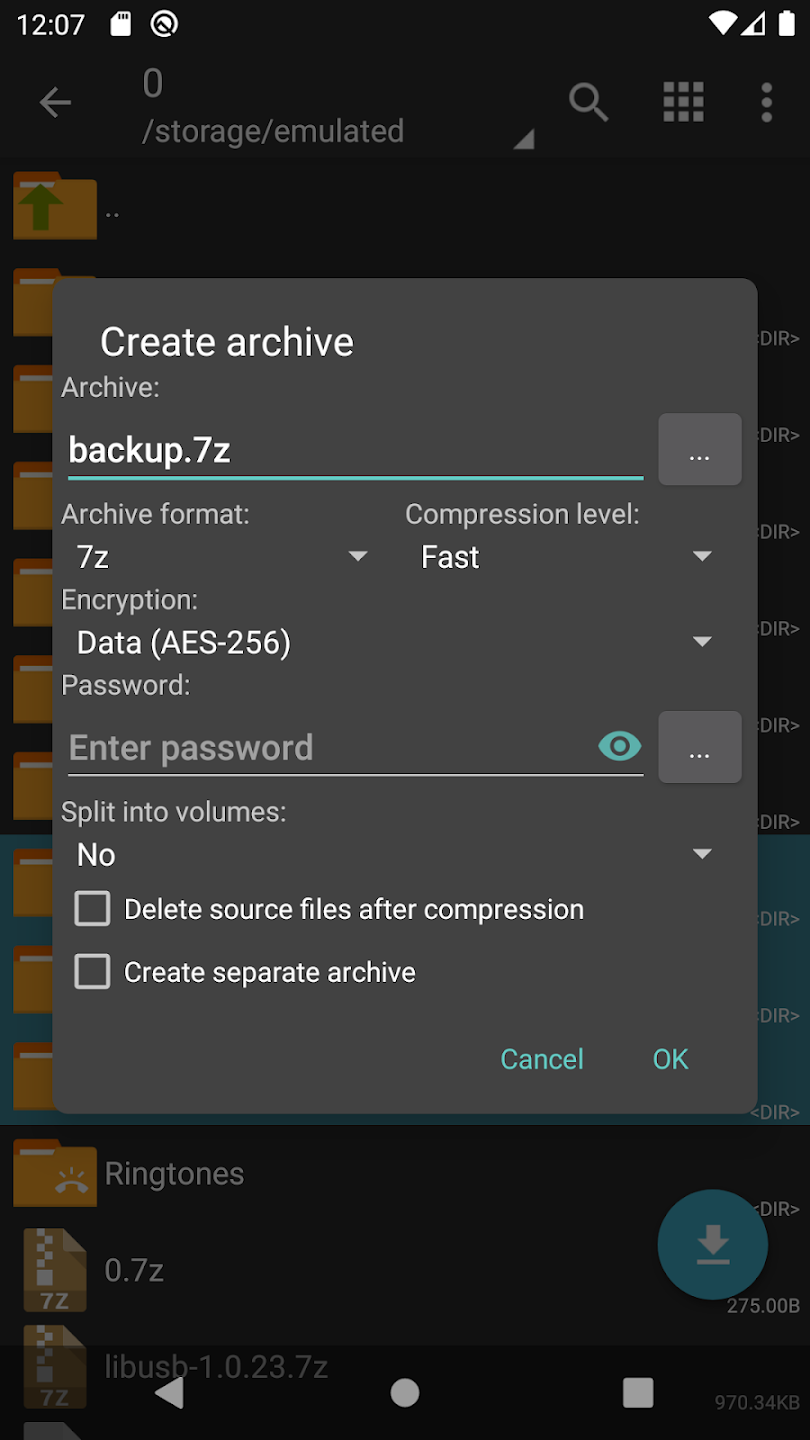This screenshot has width=810, height=1440.
Task: Switch view with the grid icon
Action: 684,102
